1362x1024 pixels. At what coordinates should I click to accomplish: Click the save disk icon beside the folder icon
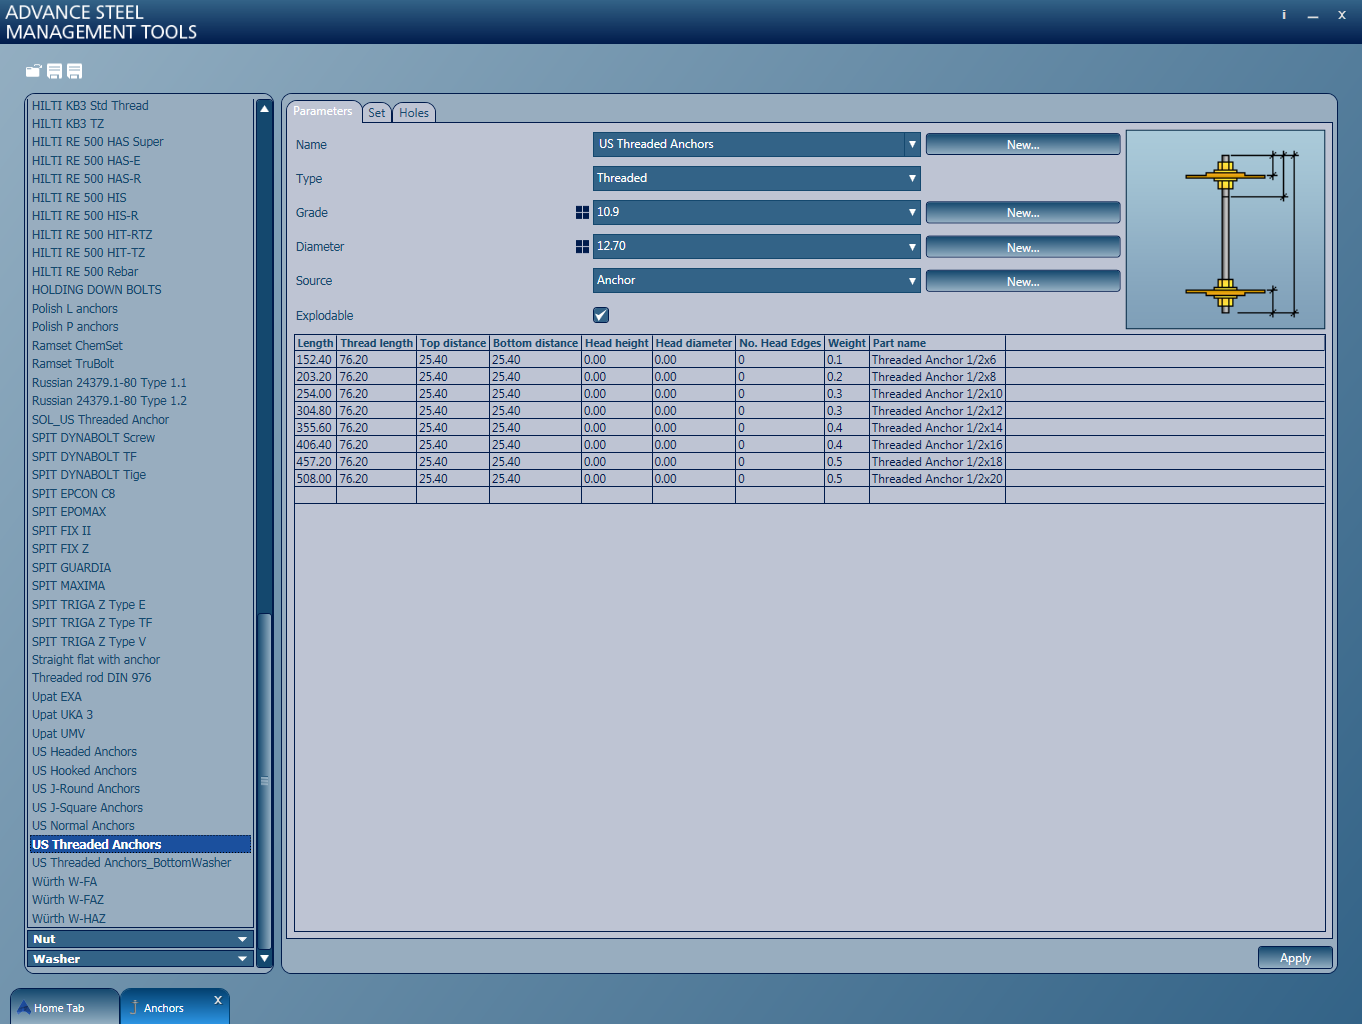(55, 71)
